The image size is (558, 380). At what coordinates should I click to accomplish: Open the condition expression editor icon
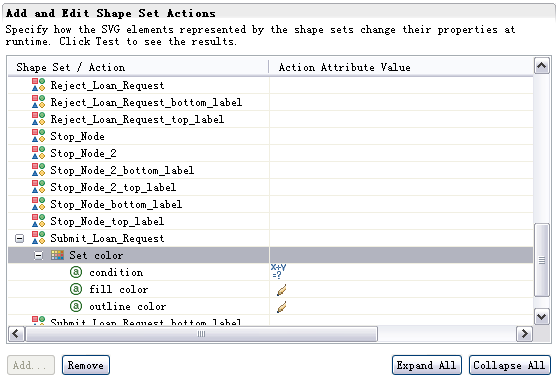[x=278, y=271]
